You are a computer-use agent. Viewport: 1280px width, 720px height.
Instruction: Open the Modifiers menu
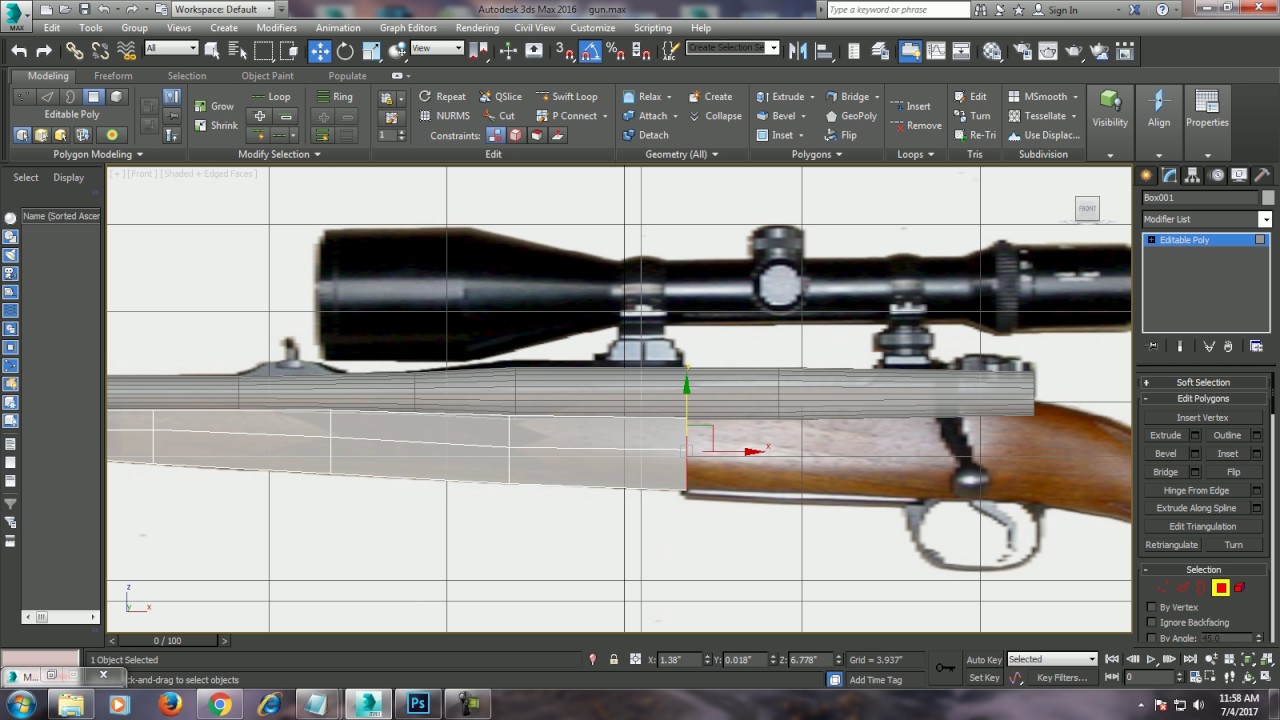pos(276,28)
